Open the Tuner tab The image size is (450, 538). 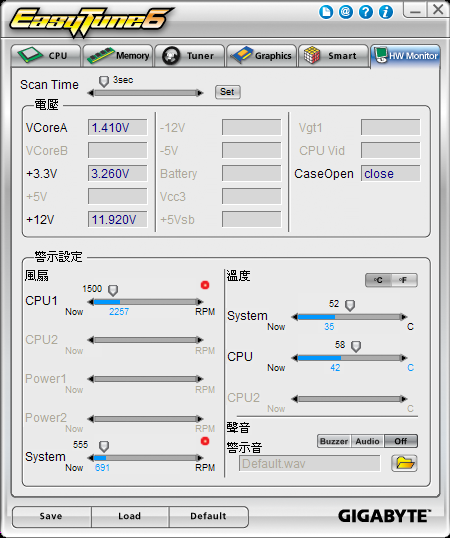190,56
